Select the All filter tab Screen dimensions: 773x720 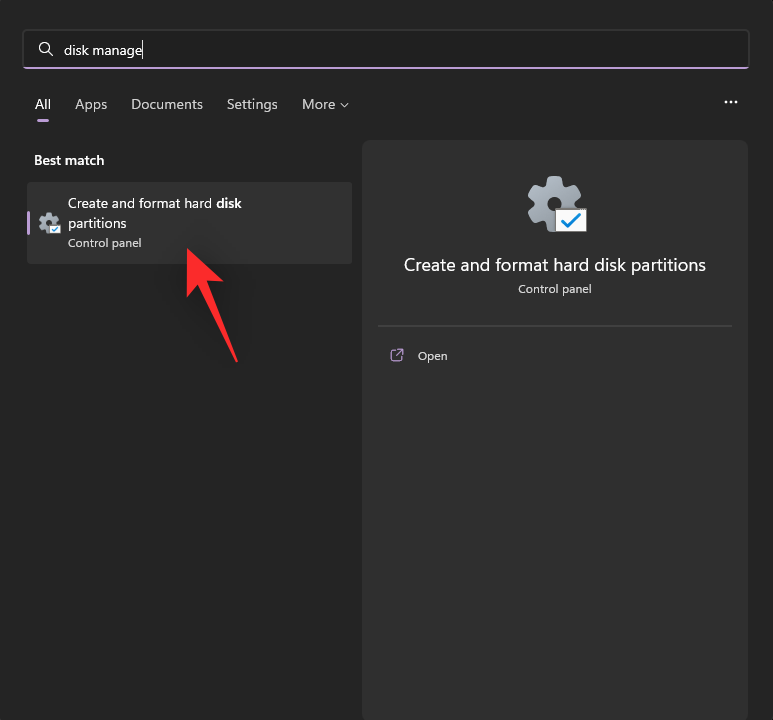43,104
